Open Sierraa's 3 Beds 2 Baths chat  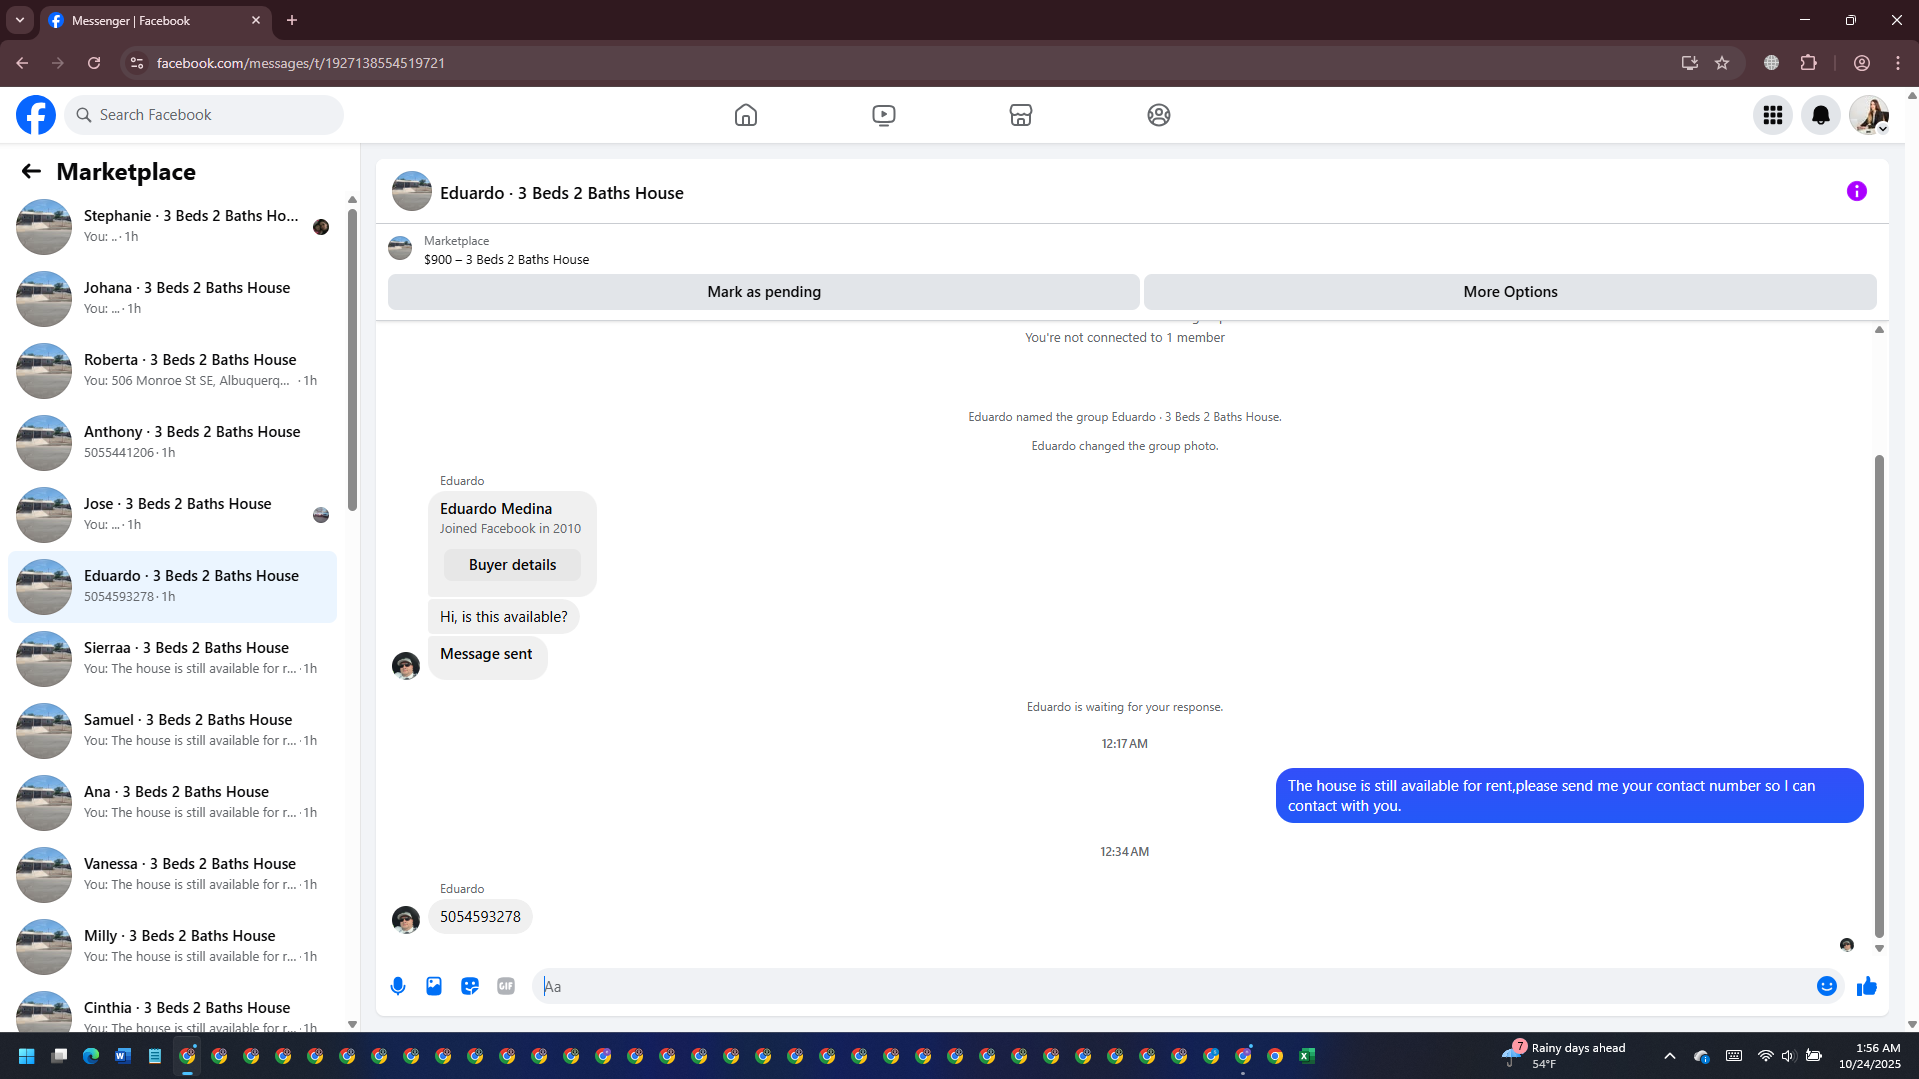click(172, 658)
